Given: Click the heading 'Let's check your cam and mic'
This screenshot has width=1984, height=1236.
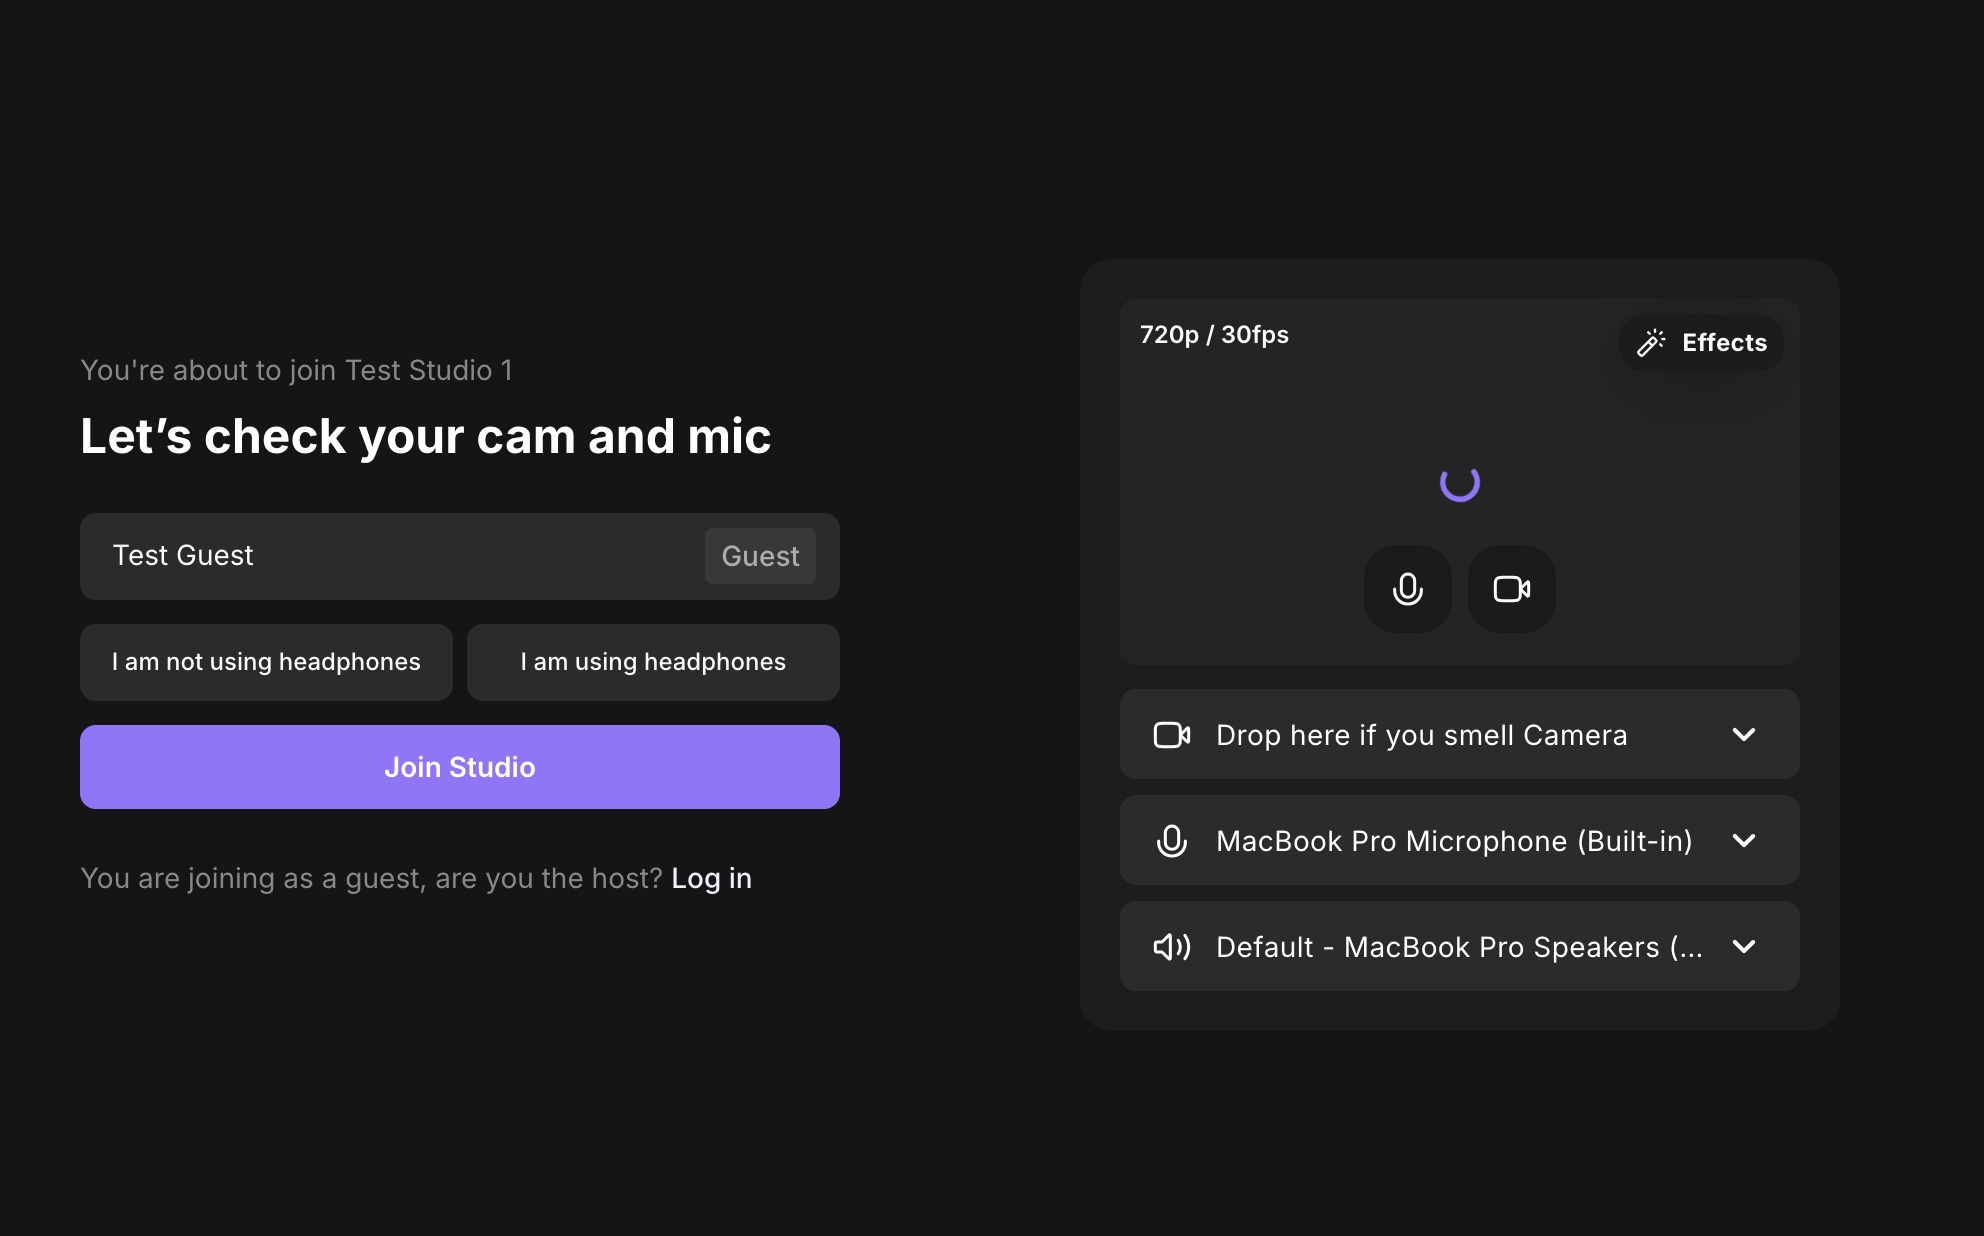Looking at the screenshot, I should click(426, 436).
